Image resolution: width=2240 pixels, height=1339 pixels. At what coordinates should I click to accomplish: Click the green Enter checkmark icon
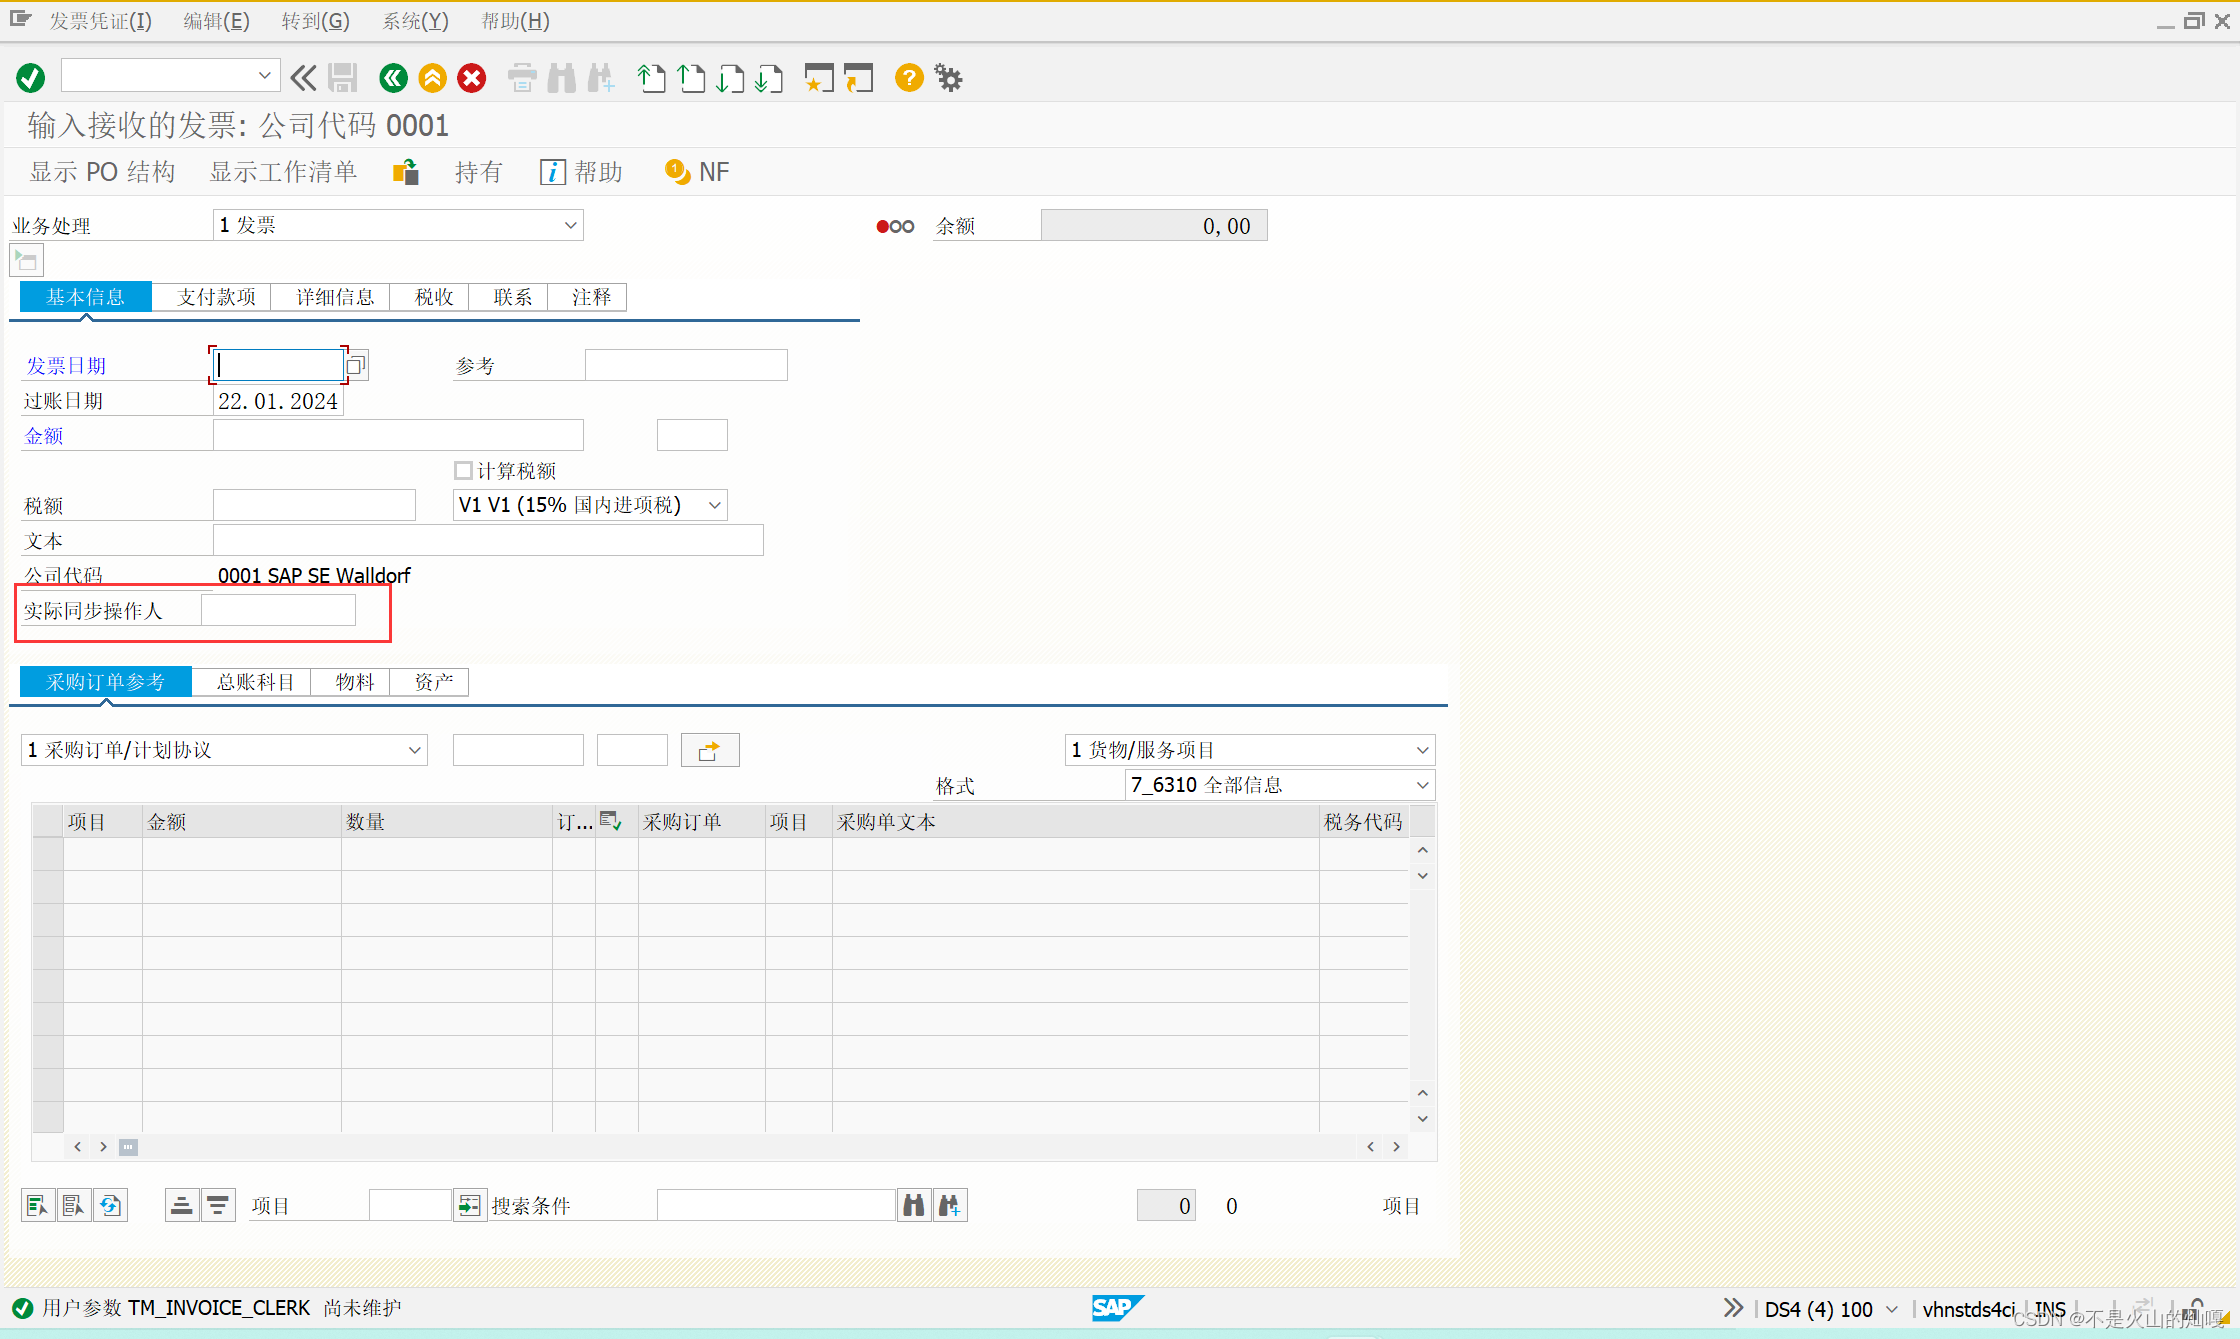point(31,77)
